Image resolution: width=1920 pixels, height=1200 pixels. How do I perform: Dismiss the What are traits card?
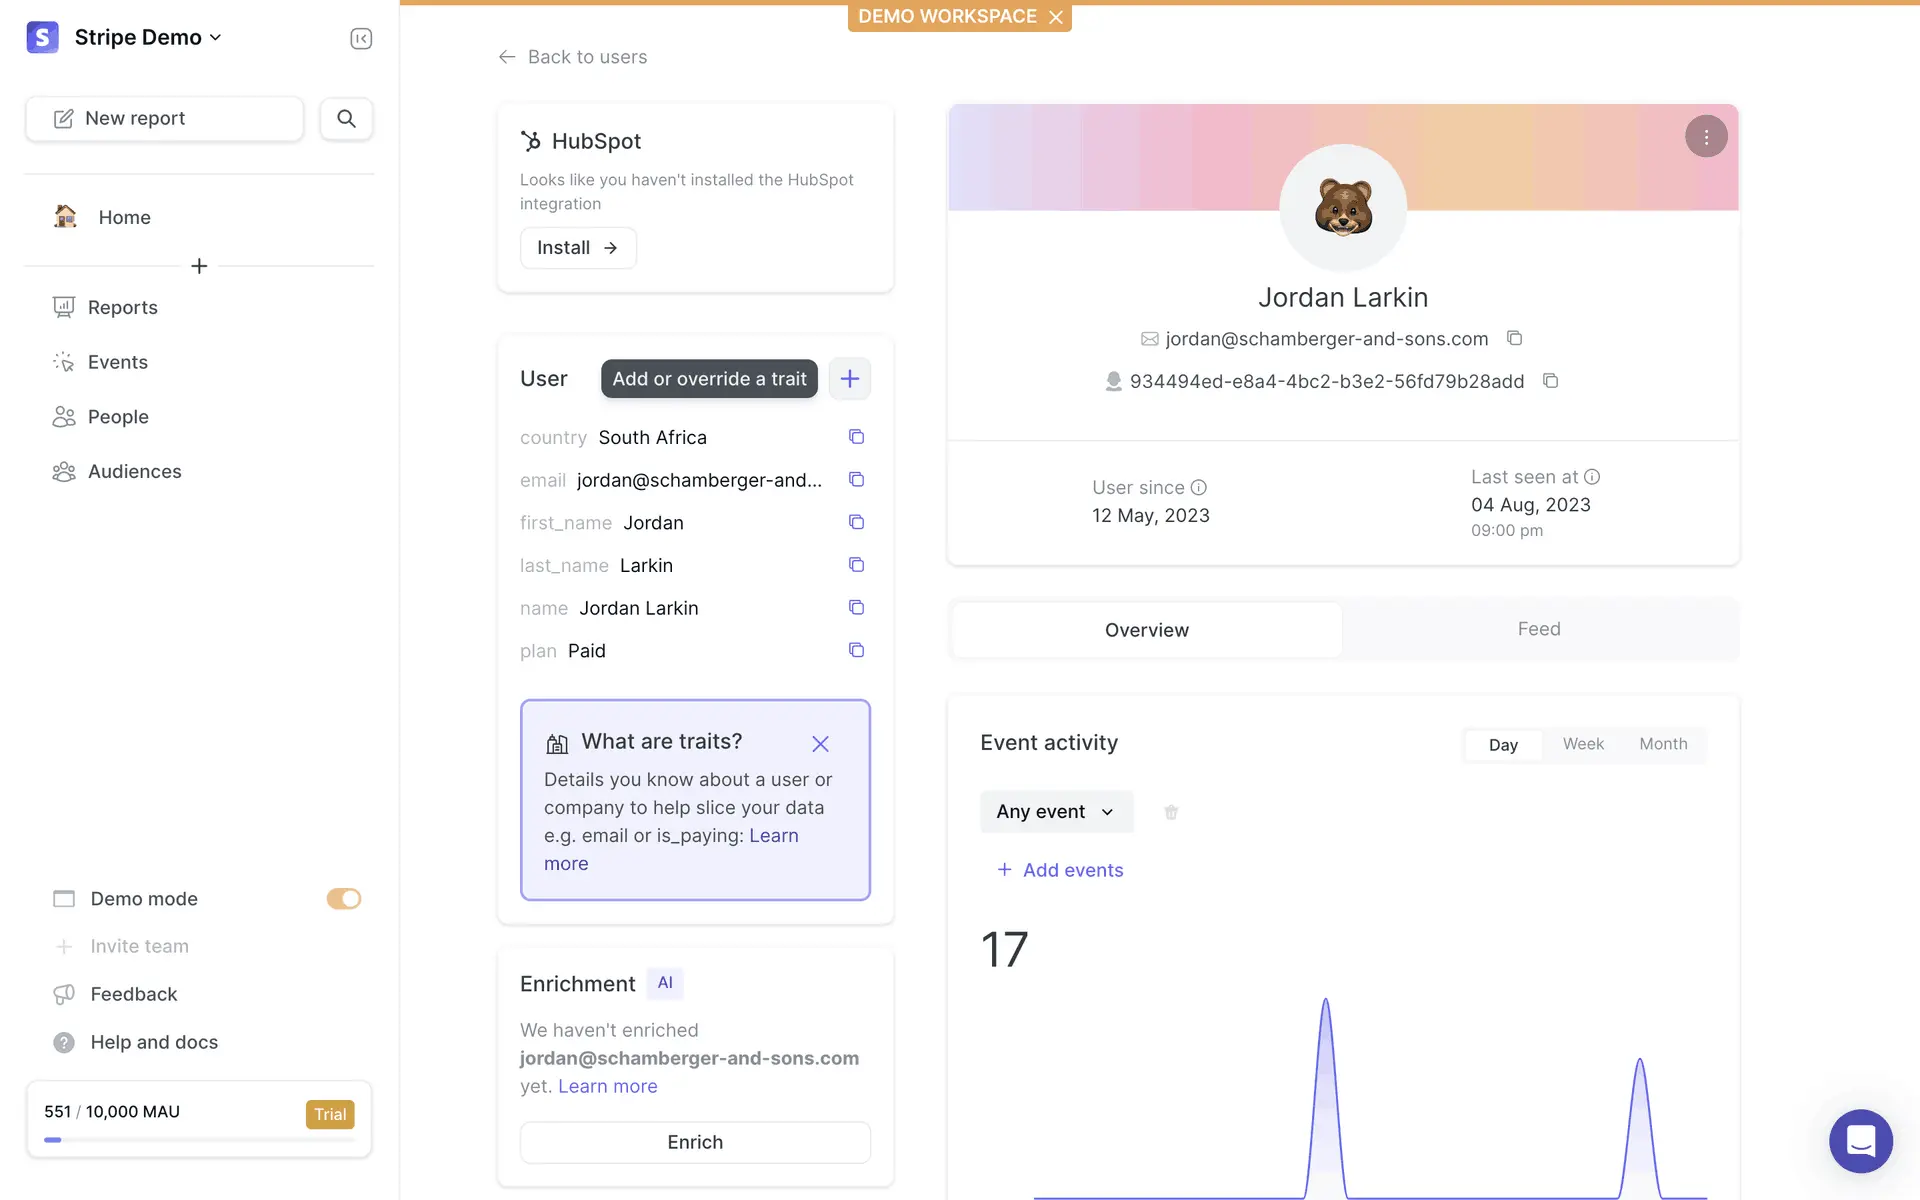pyautogui.click(x=820, y=744)
